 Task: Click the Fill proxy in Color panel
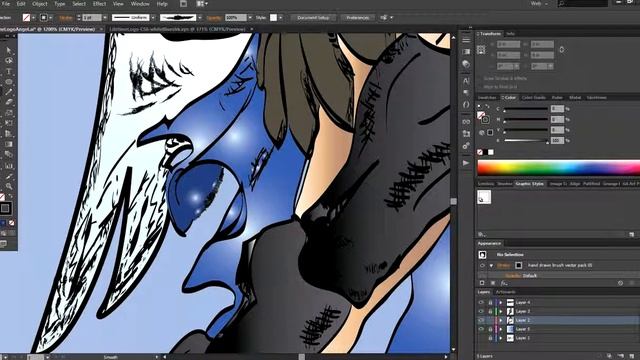481,115
